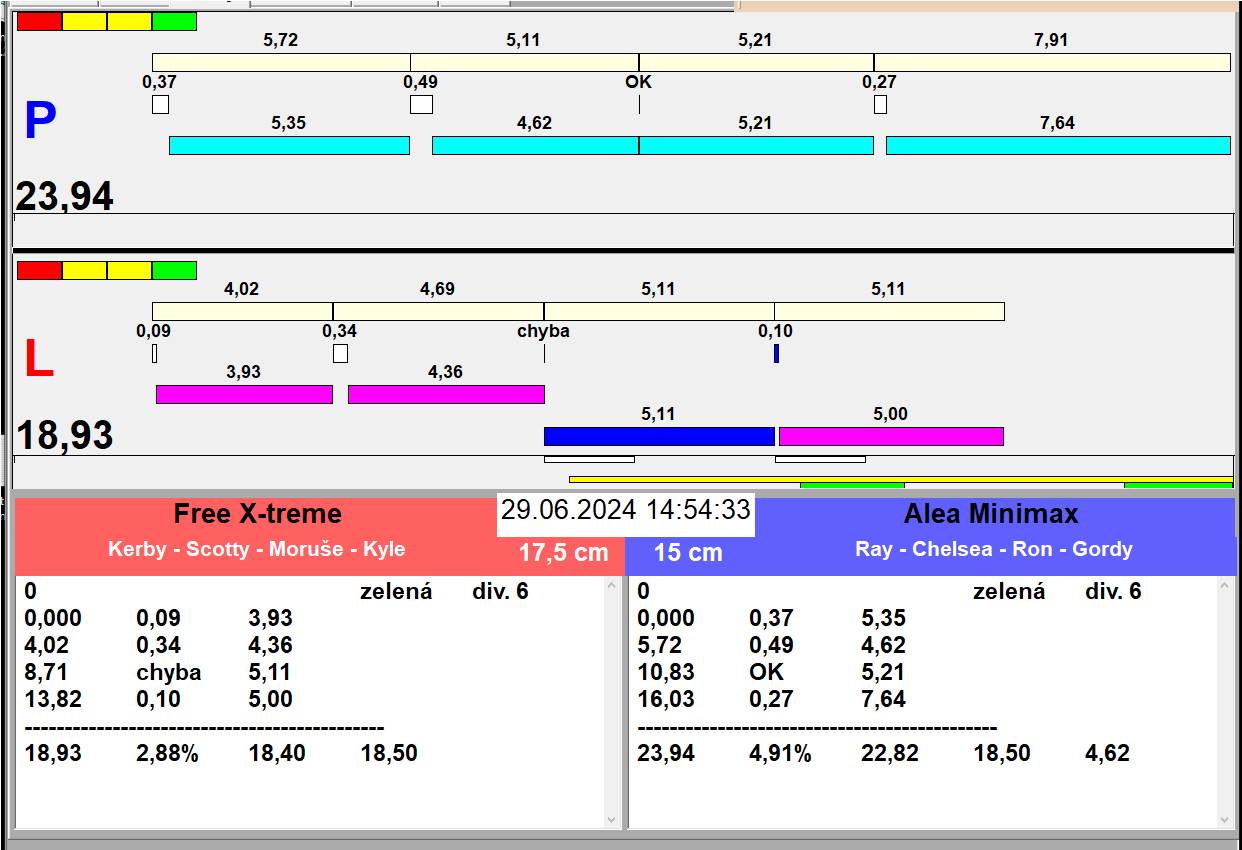This screenshot has width=1242, height=850.
Task: Click the Alea Minimax team name header
Action: pos(990,514)
